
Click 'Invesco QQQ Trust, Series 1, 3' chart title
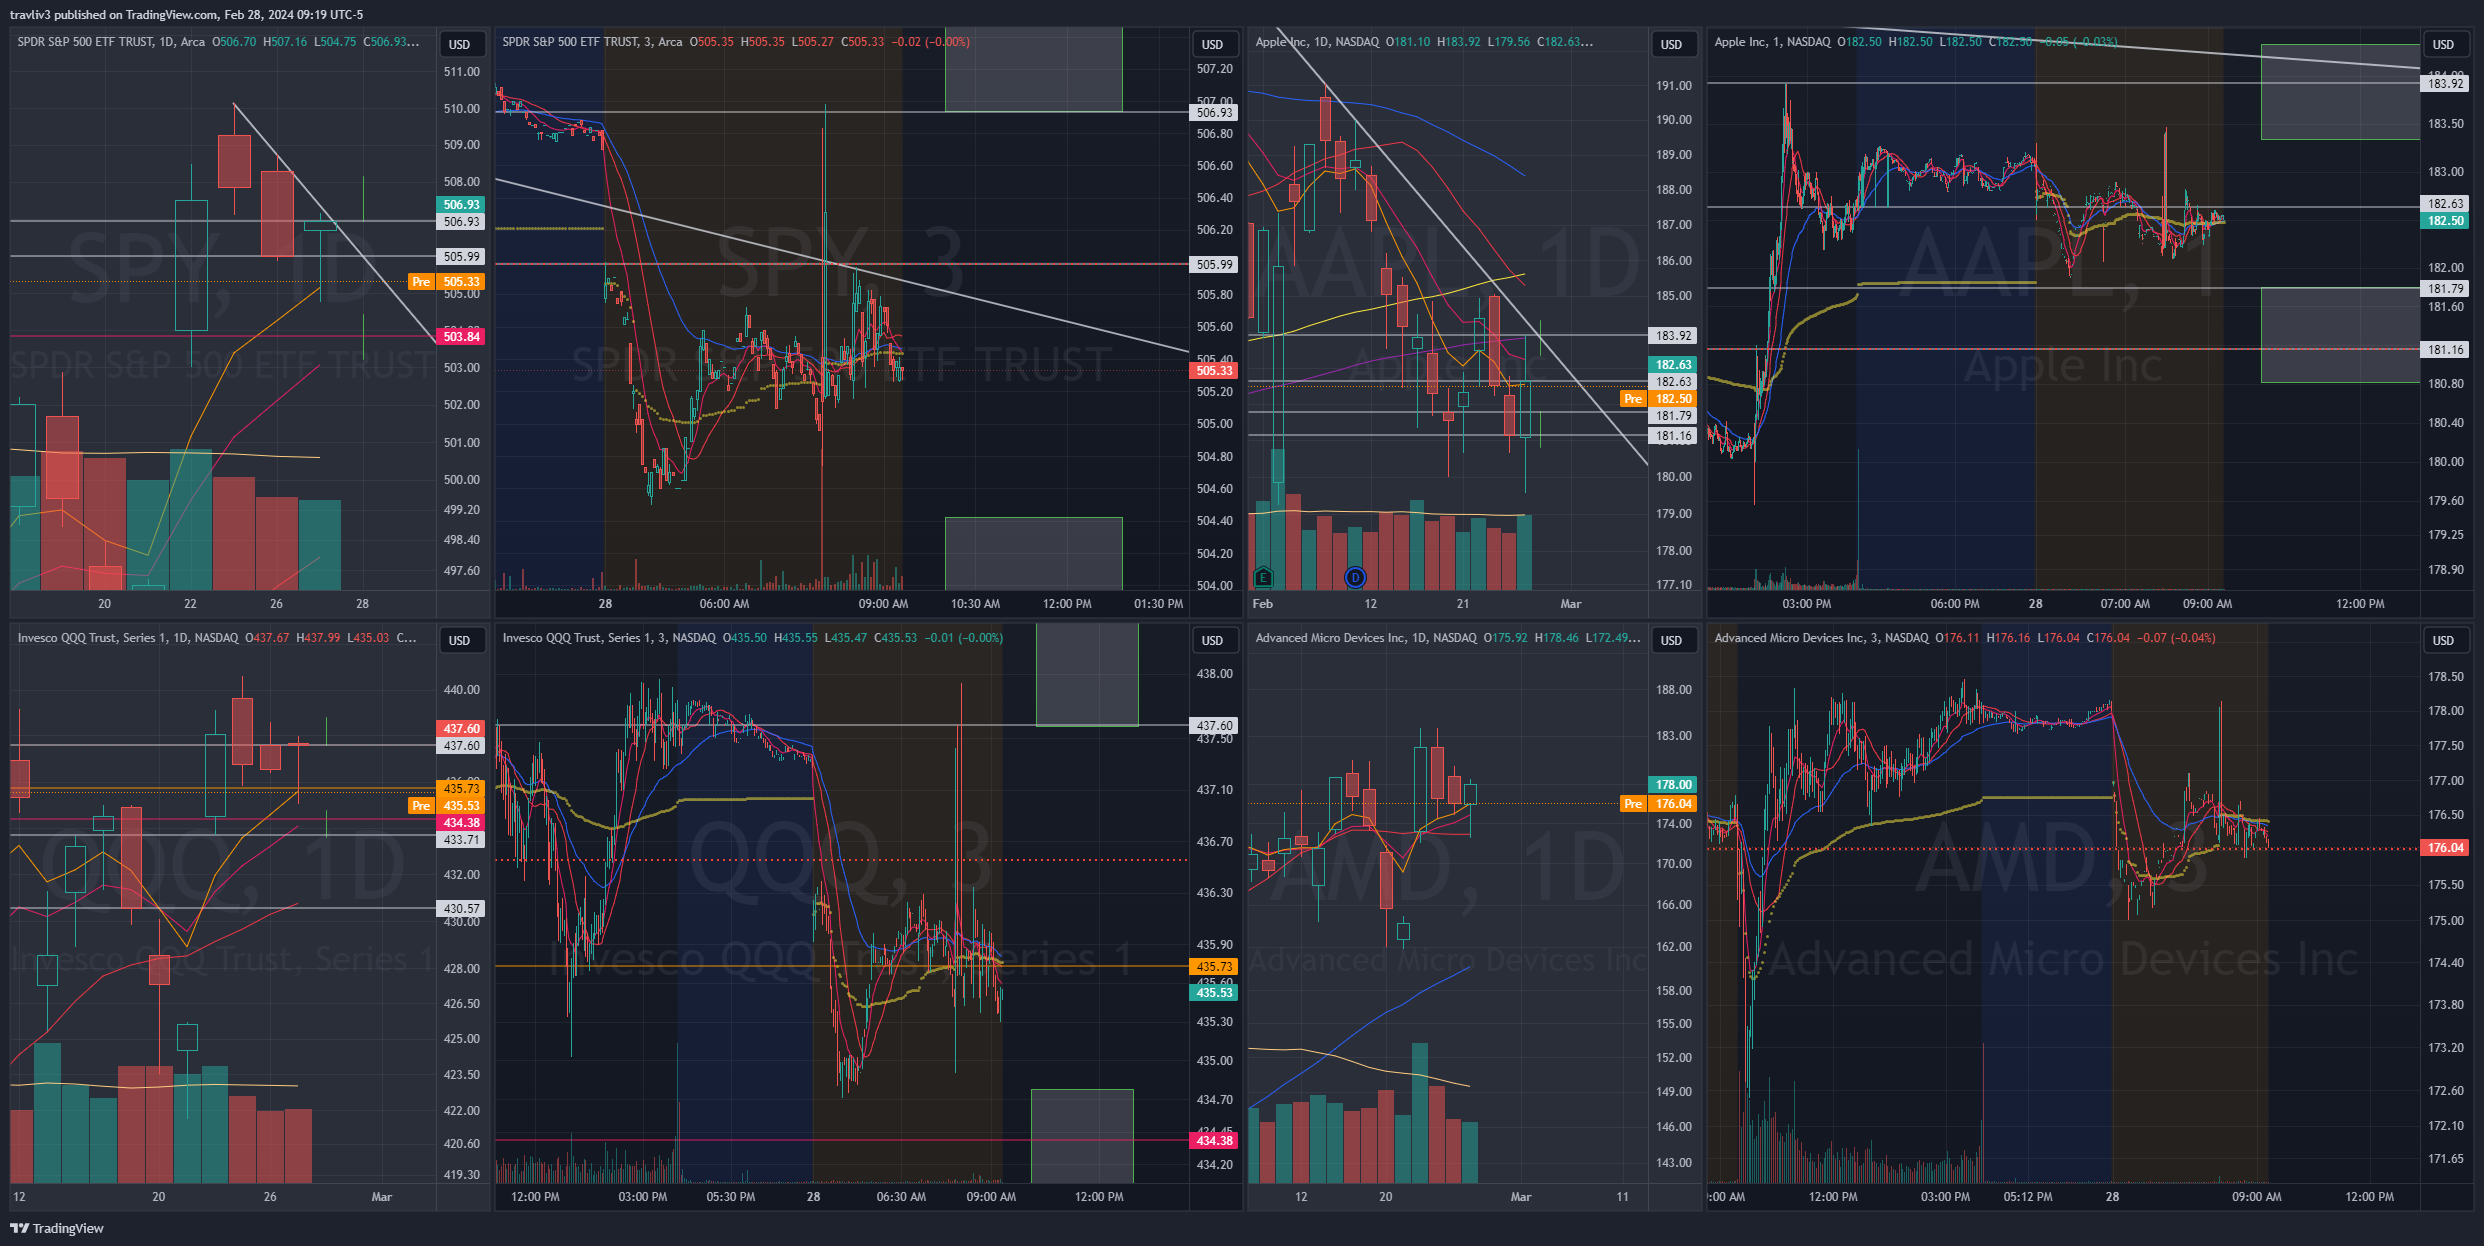585,638
